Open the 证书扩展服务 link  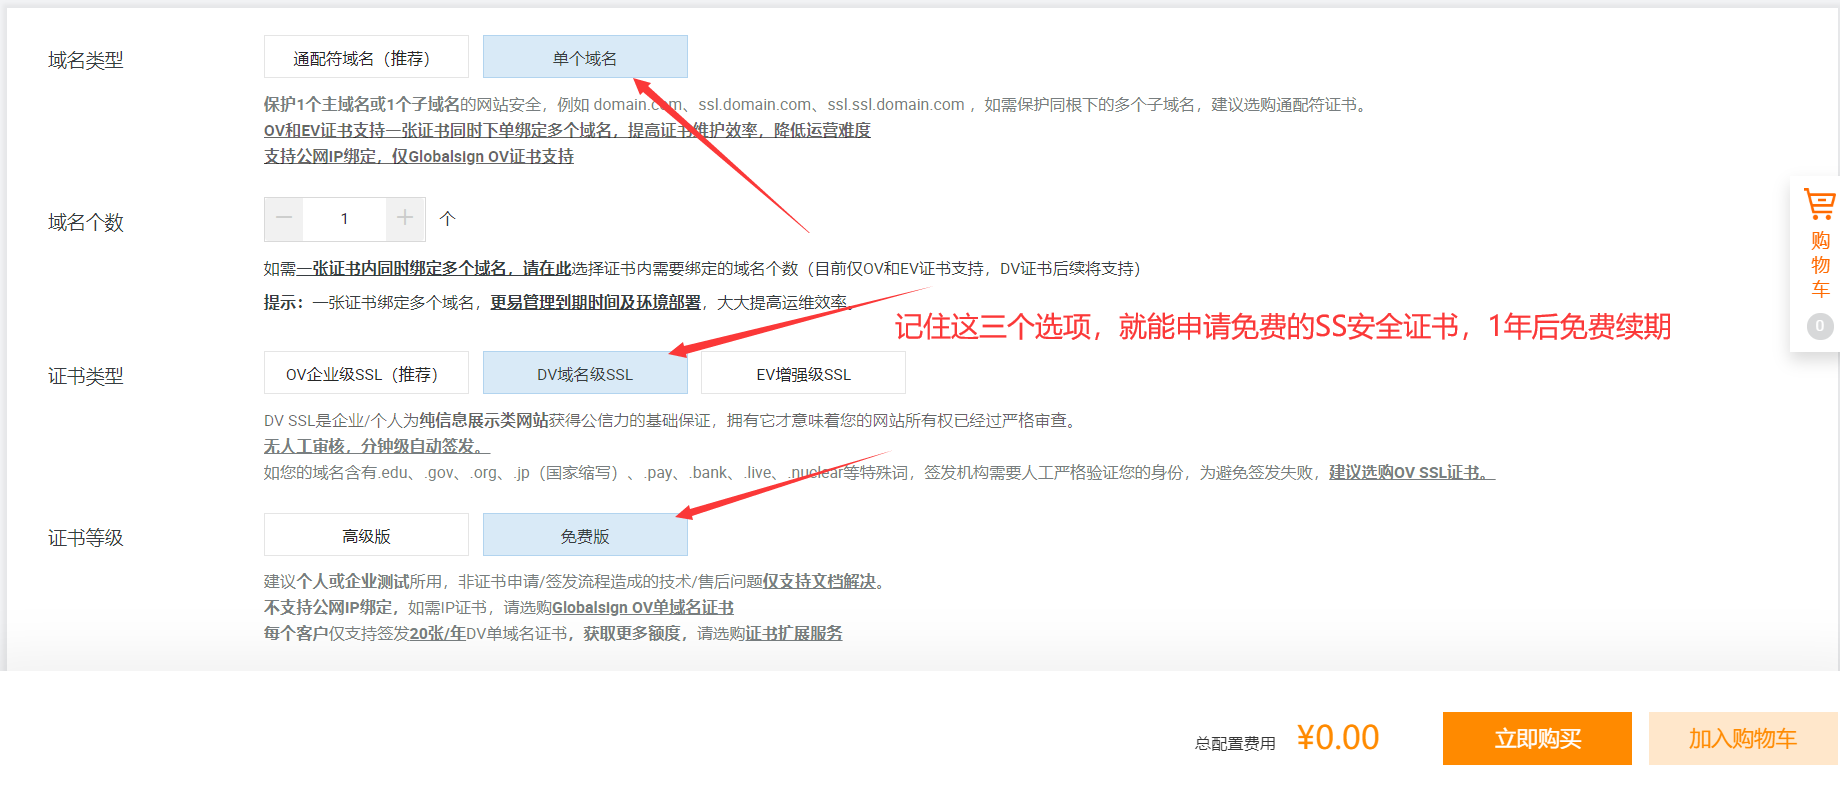point(794,633)
